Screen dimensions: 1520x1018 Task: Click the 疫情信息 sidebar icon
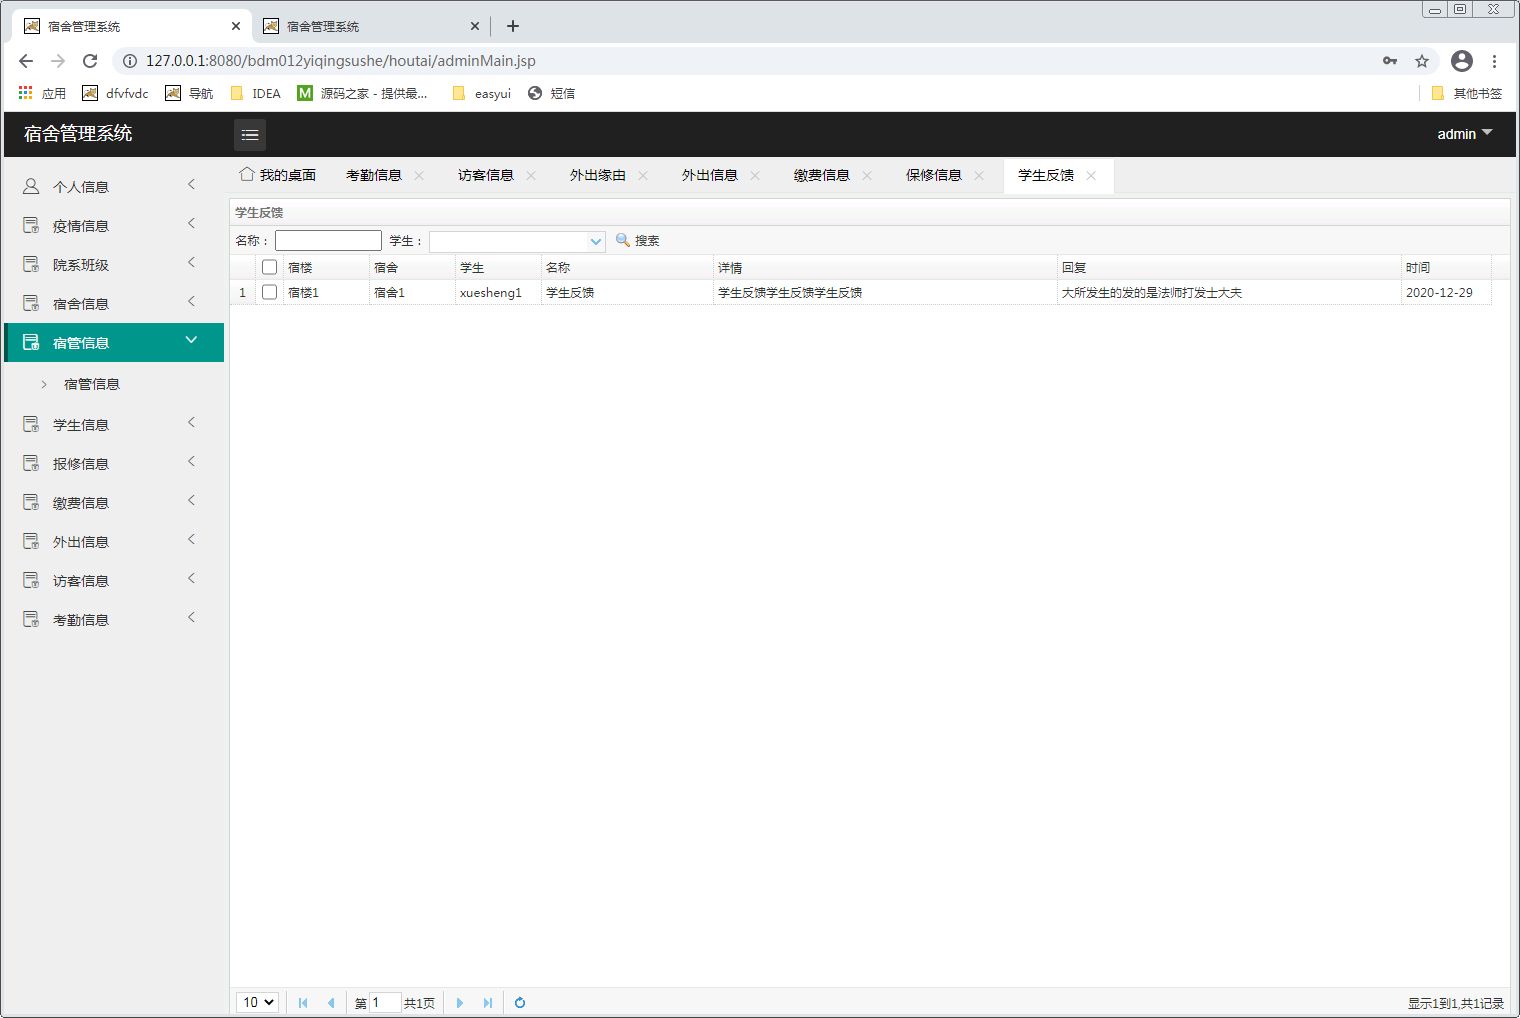pos(31,225)
